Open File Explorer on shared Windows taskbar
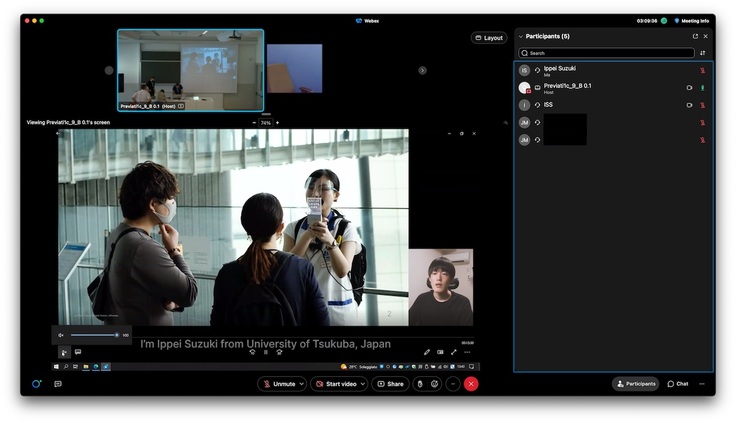 coord(86,367)
